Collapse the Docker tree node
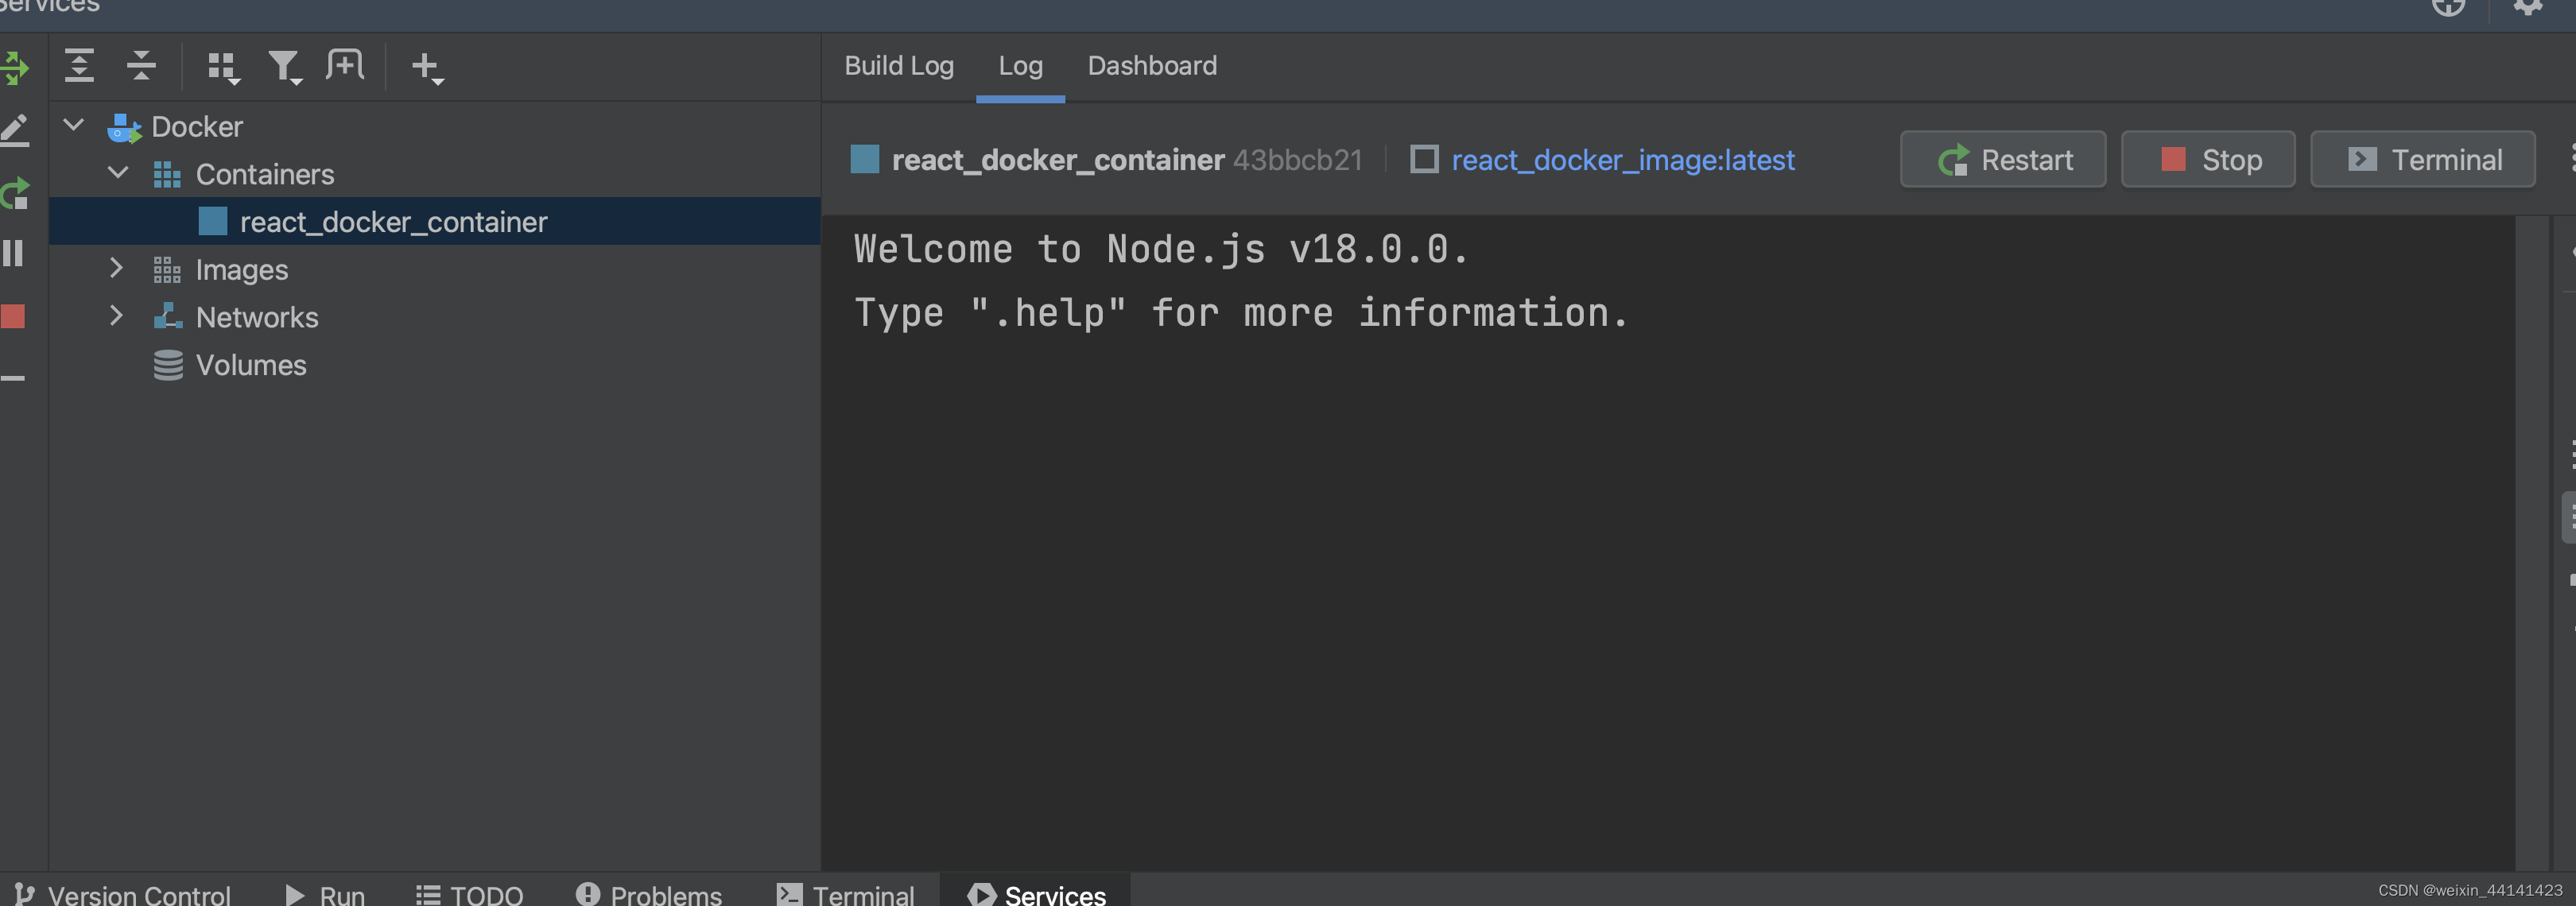Viewport: 2576px width, 906px height. [72, 125]
